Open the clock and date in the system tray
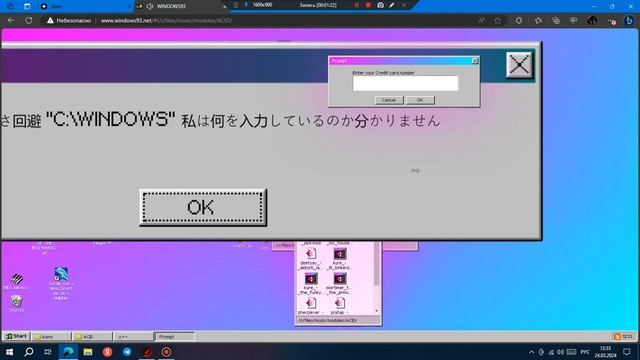Image resolution: width=640 pixels, height=360 pixels. click(x=605, y=352)
